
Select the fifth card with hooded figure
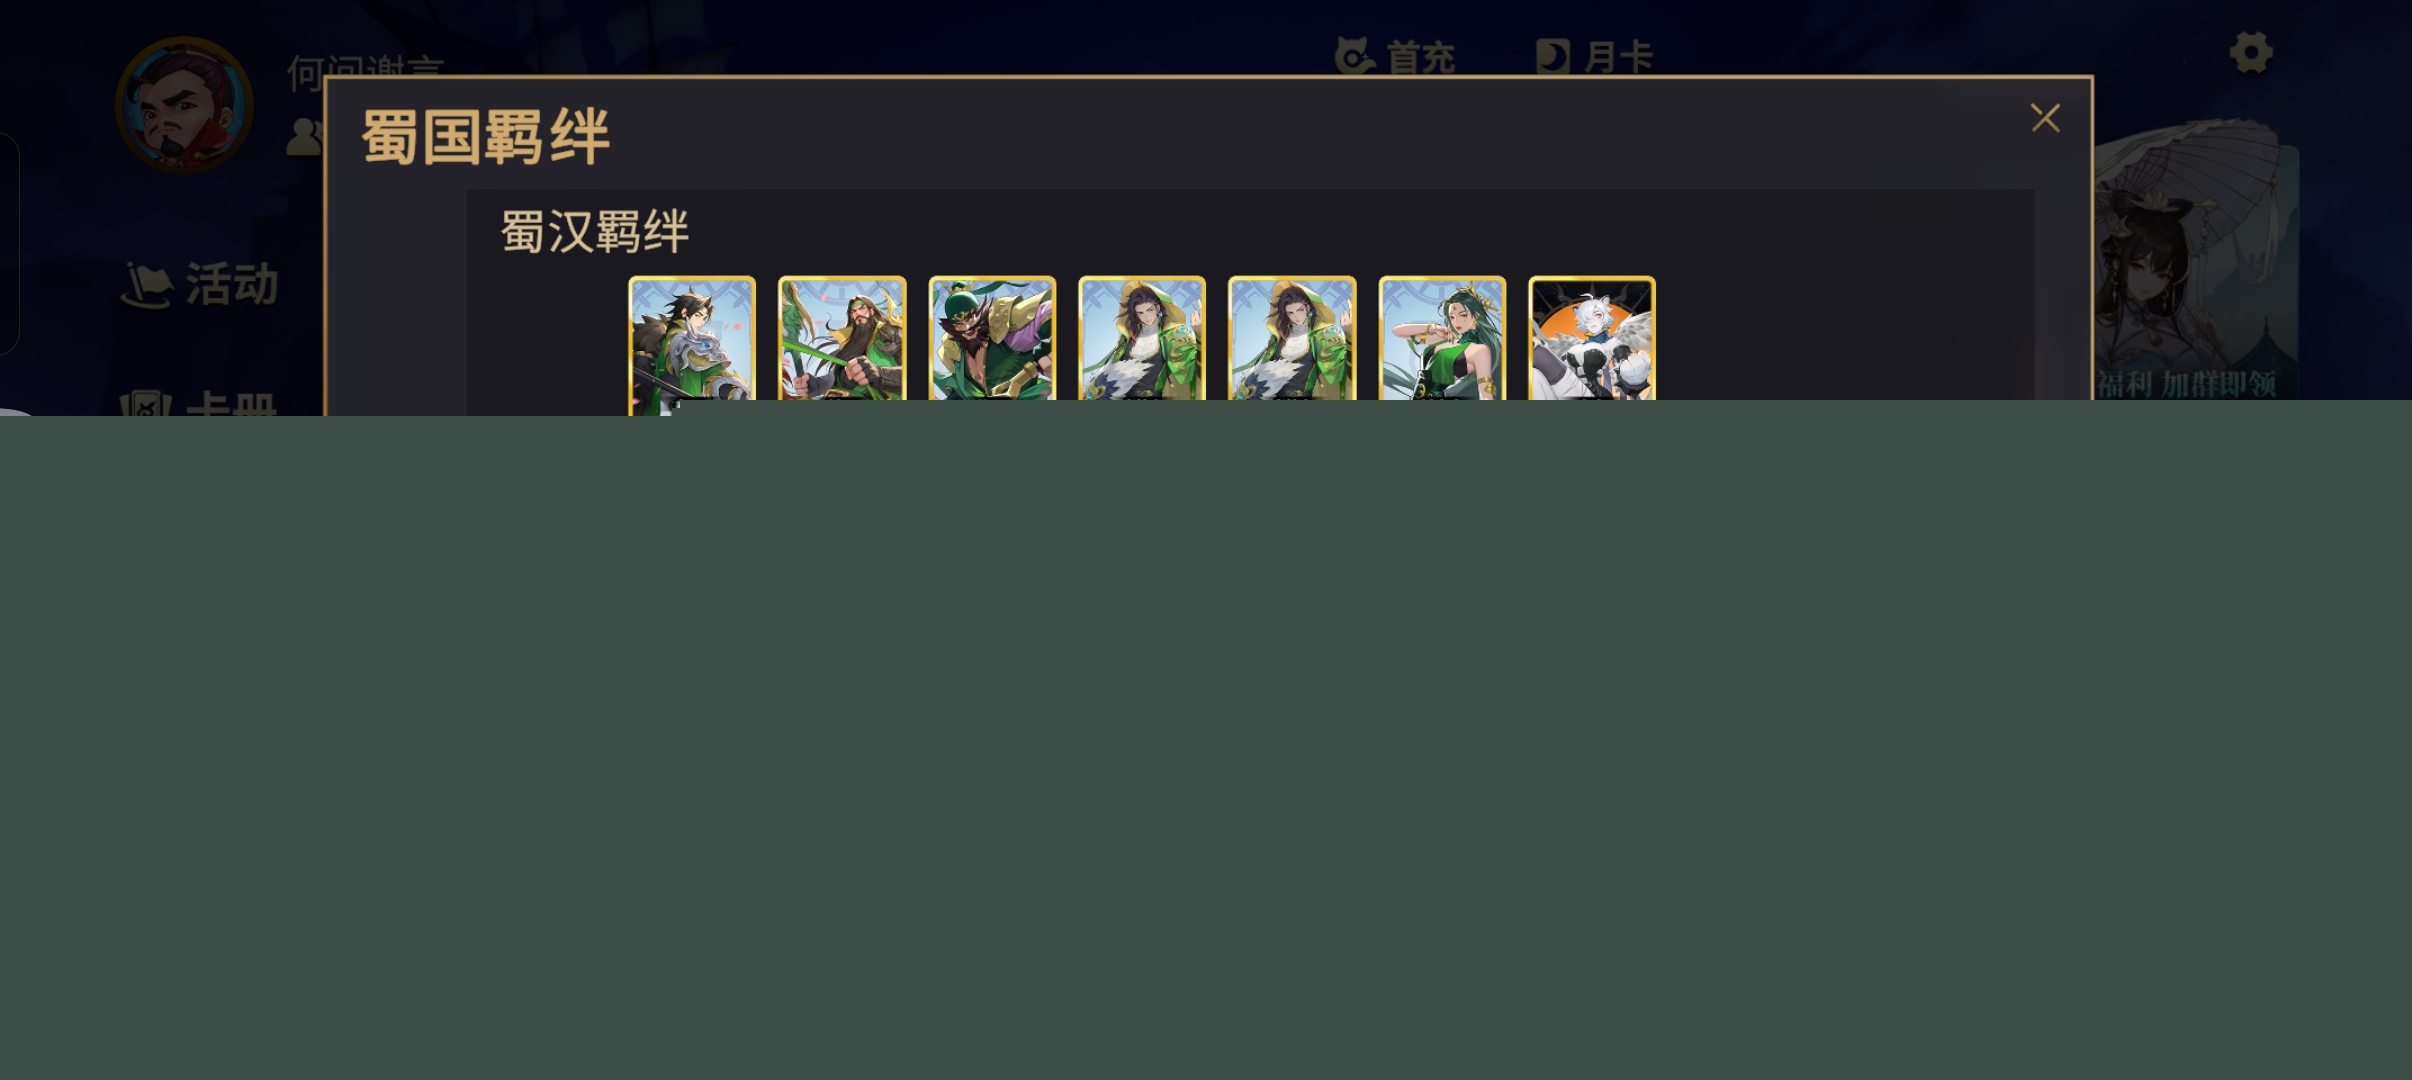1292,340
